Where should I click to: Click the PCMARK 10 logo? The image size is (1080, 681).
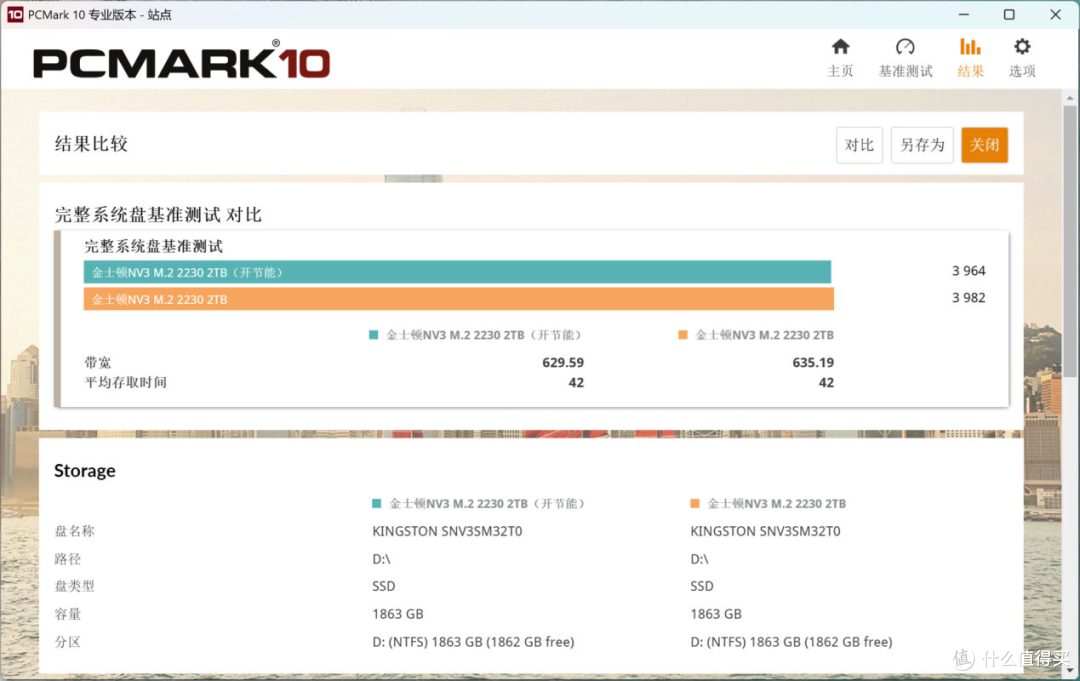coord(182,61)
